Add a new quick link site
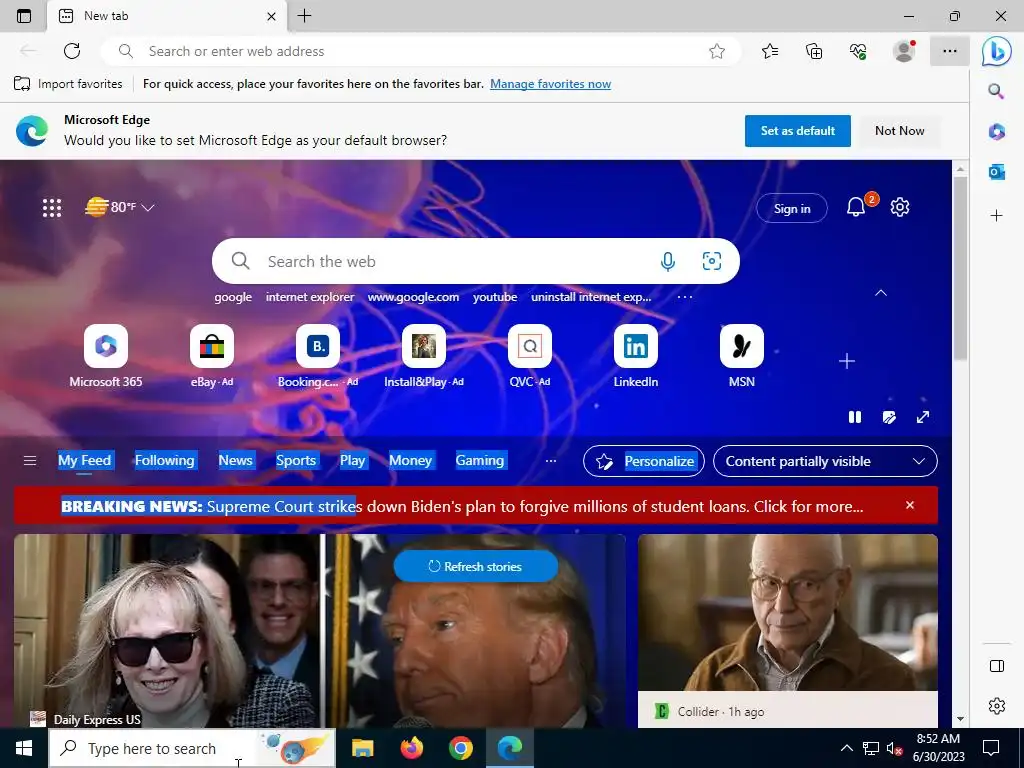Image resolution: width=1024 pixels, height=768 pixels. 847,361
